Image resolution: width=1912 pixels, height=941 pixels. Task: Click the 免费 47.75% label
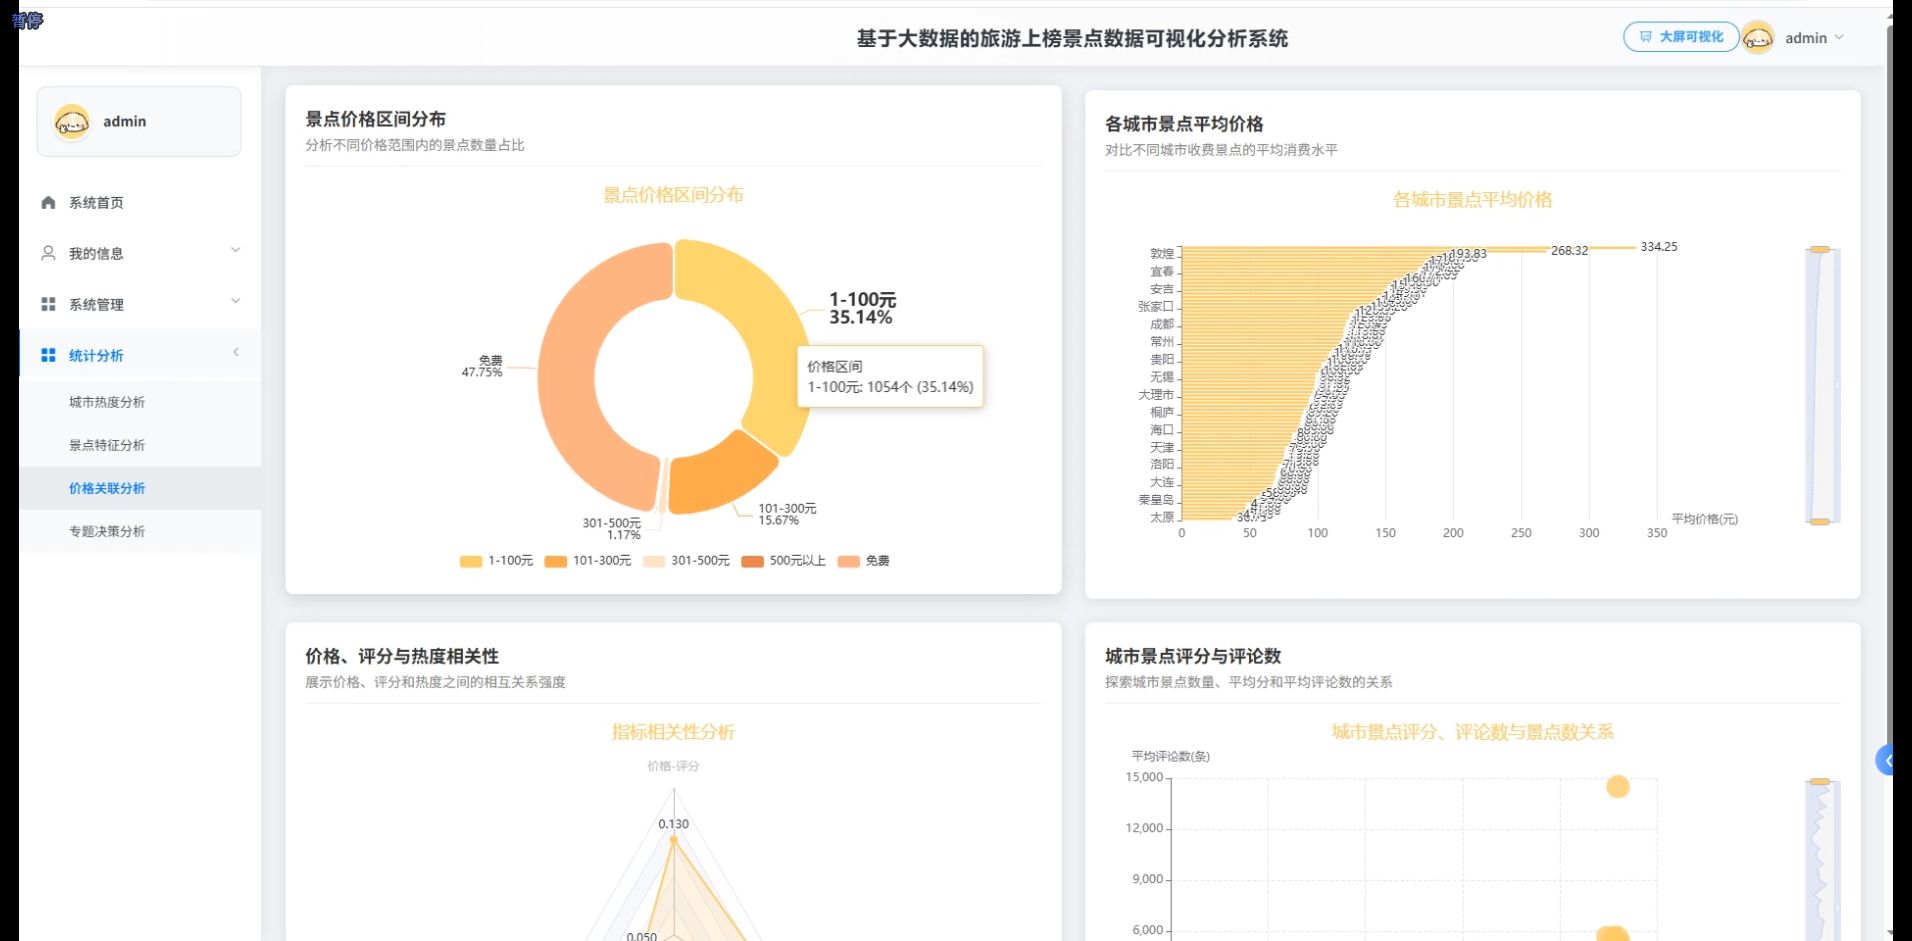(x=482, y=366)
